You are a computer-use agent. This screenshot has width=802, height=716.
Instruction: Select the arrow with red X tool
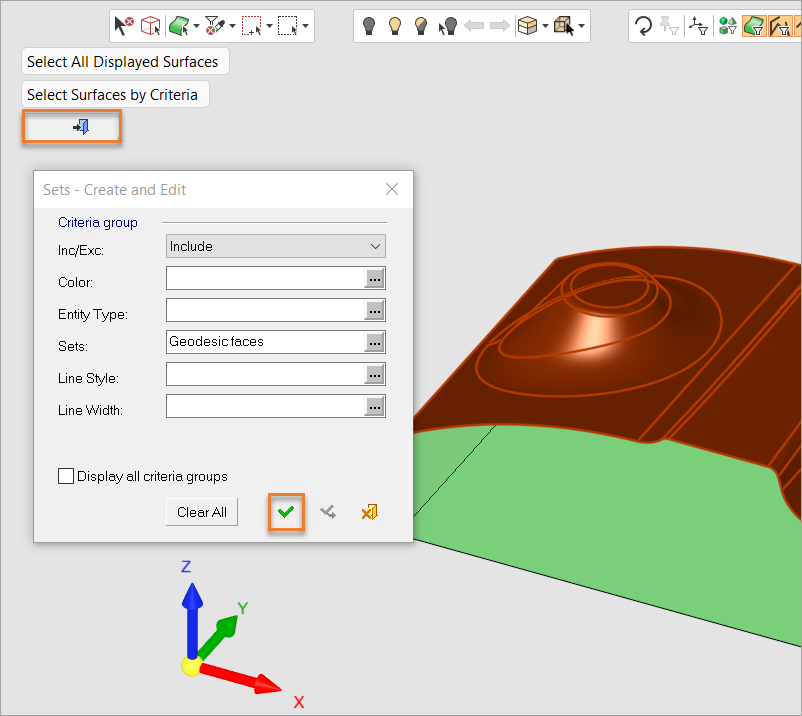(124, 26)
